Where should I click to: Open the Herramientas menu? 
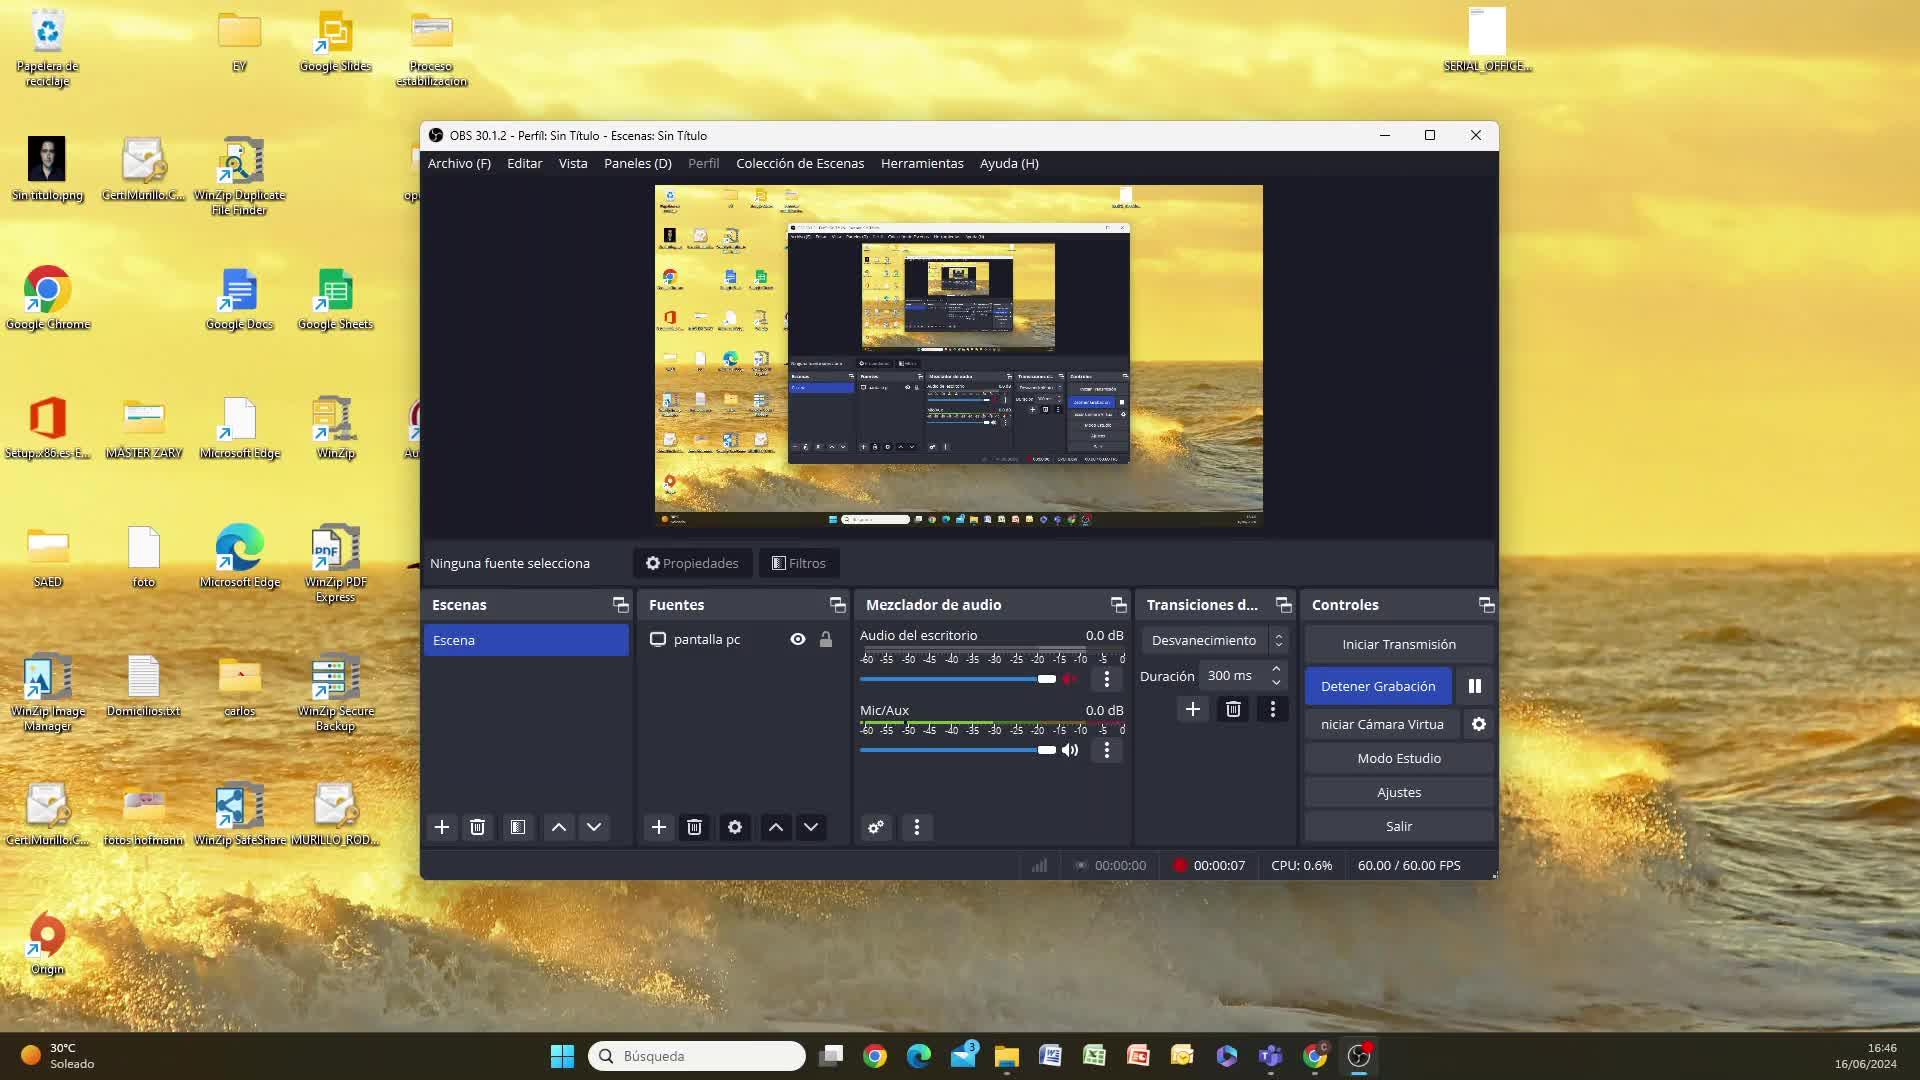pos(921,163)
